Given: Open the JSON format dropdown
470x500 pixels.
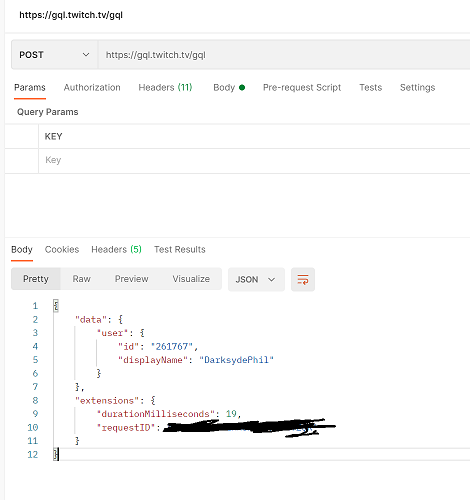Looking at the screenshot, I should pos(256,279).
